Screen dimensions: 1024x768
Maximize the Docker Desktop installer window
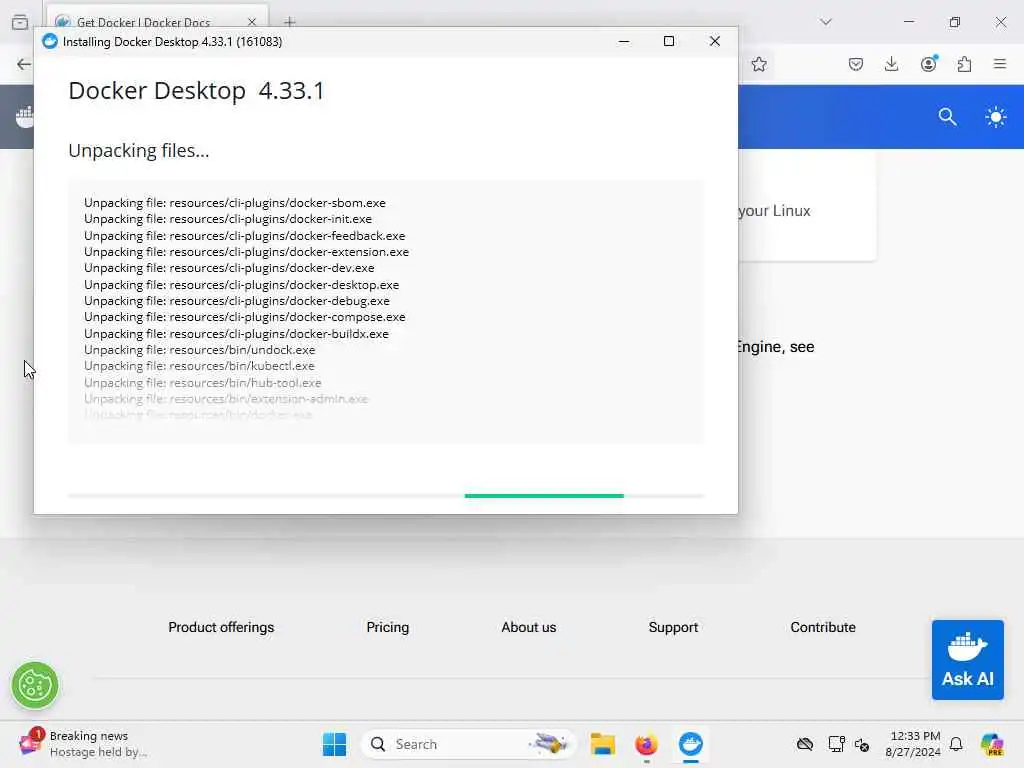[x=669, y=41]
